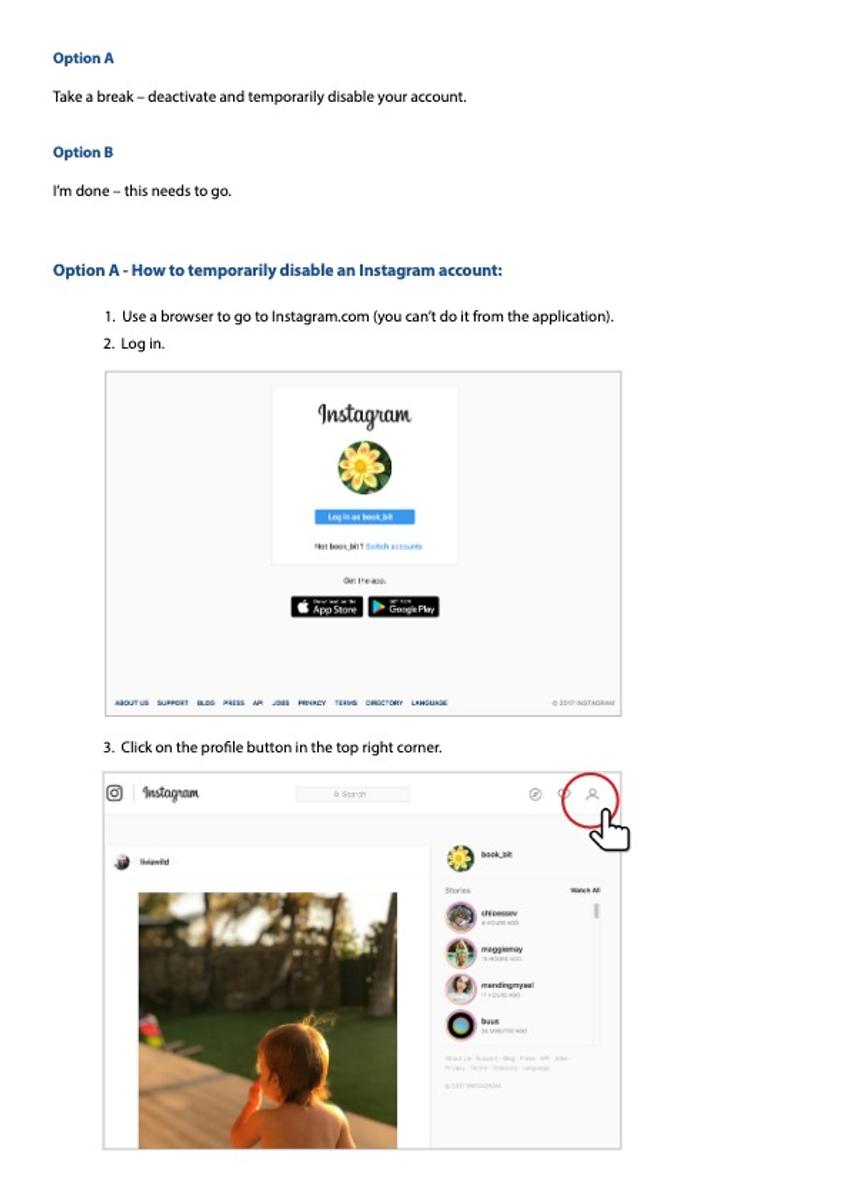Click the Instagram camera logo icon
This screenshot has width=849, height=1200.
click(x=115, y=793)
